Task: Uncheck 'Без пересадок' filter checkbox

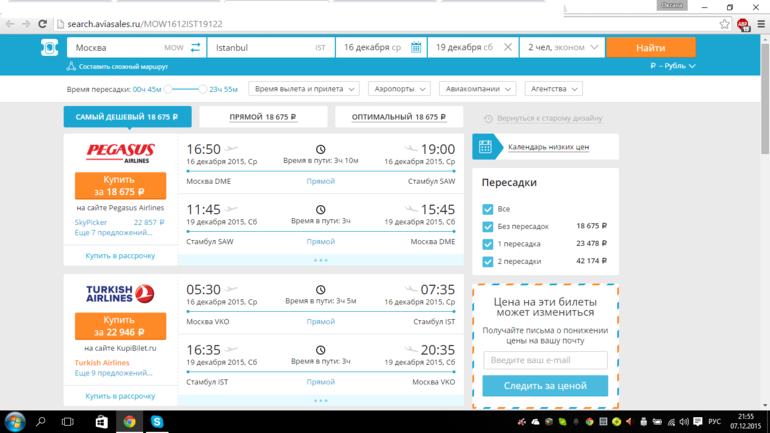Action: coord(488,227)
